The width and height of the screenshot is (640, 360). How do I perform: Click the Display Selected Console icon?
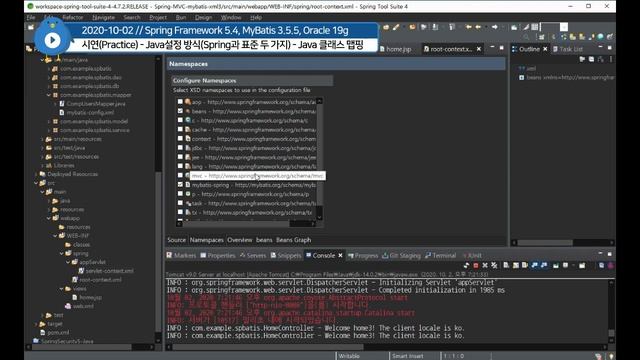pyautogui.click(x=565, y=265)
